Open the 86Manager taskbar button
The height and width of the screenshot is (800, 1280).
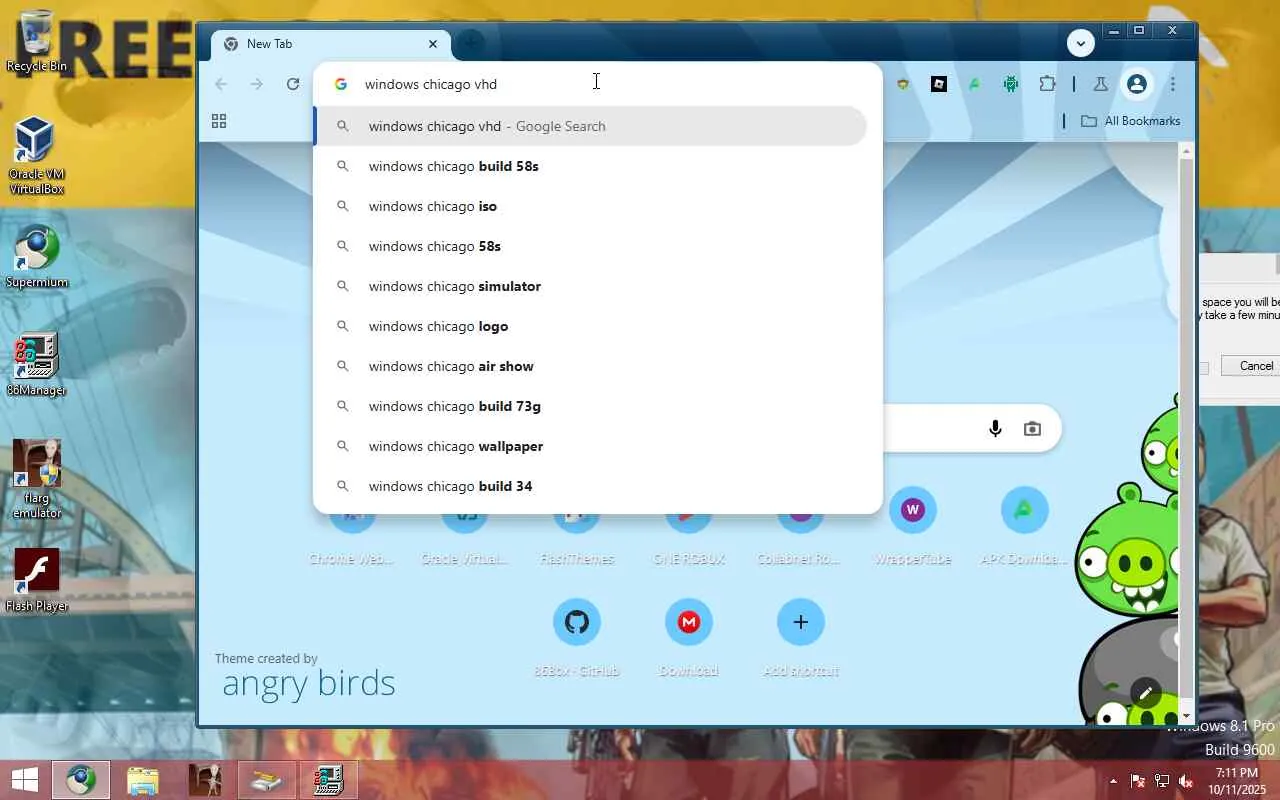point(328,780)
